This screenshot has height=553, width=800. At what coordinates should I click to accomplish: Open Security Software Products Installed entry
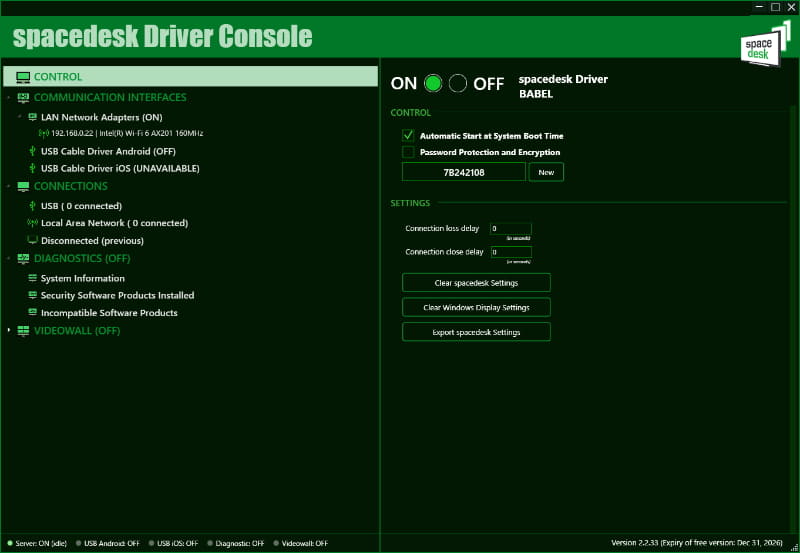pyautogui.click(x=117, y=295)
